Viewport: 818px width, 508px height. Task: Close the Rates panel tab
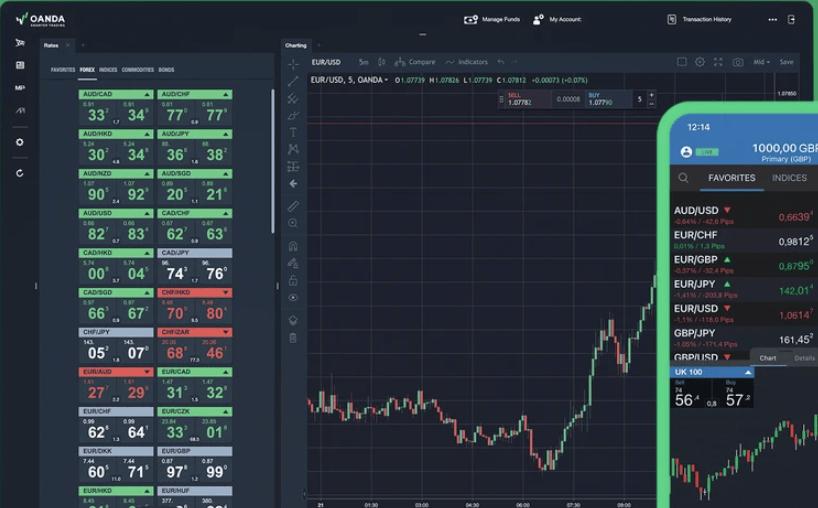(68, 45)
